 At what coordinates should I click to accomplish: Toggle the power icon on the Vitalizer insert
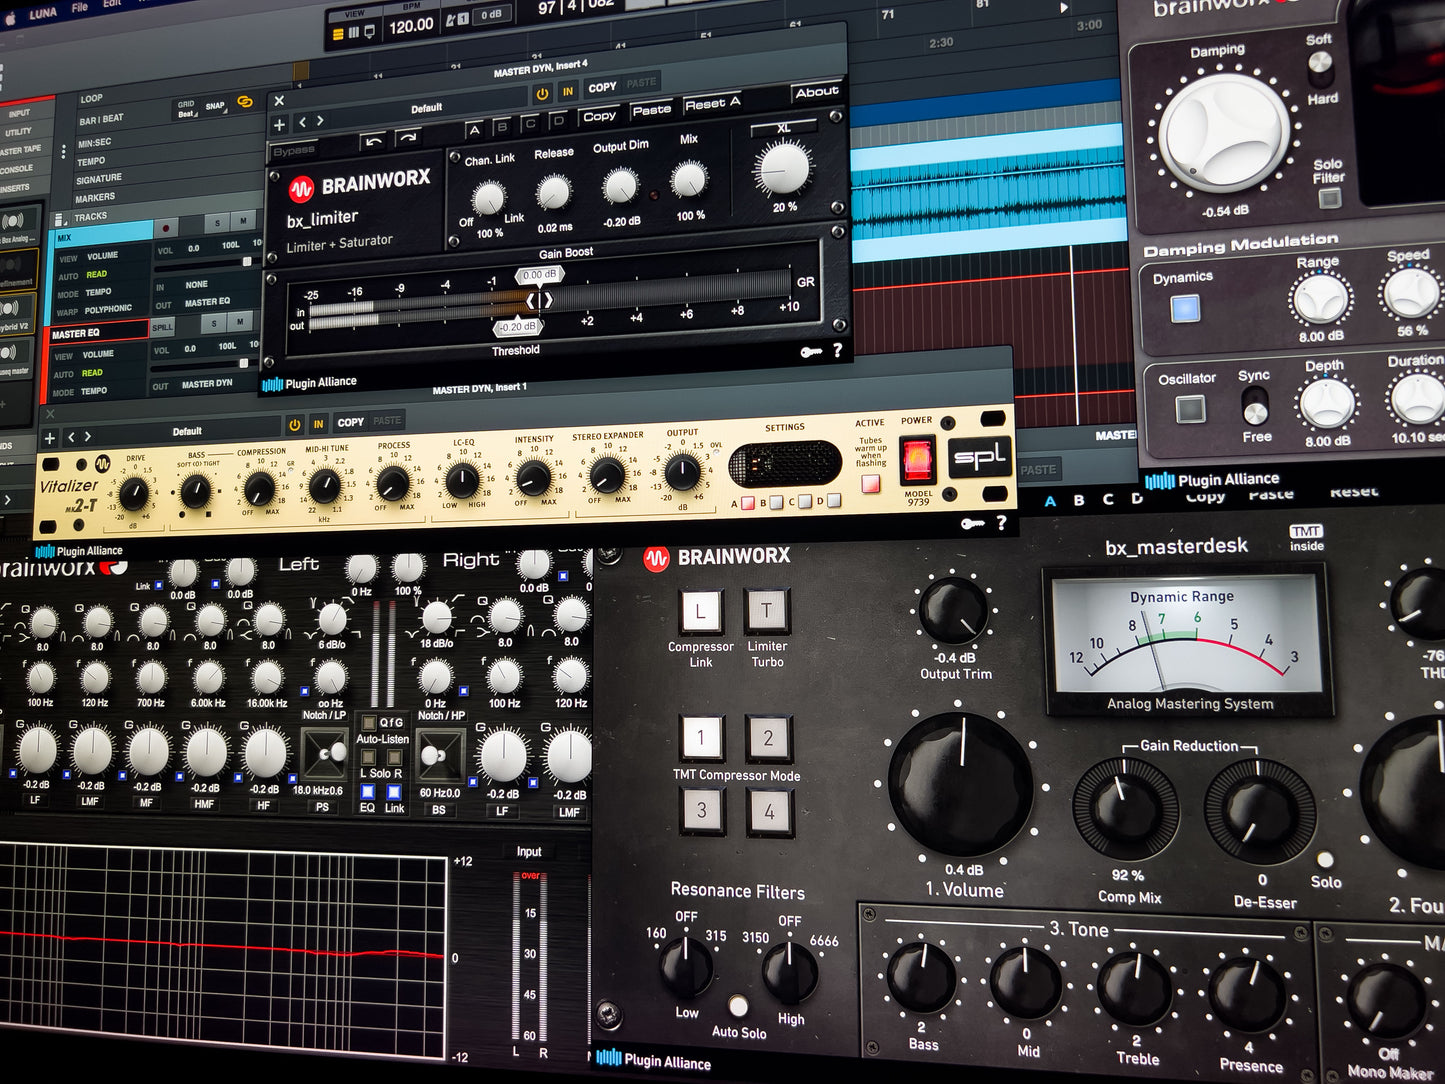coord(294,425)
